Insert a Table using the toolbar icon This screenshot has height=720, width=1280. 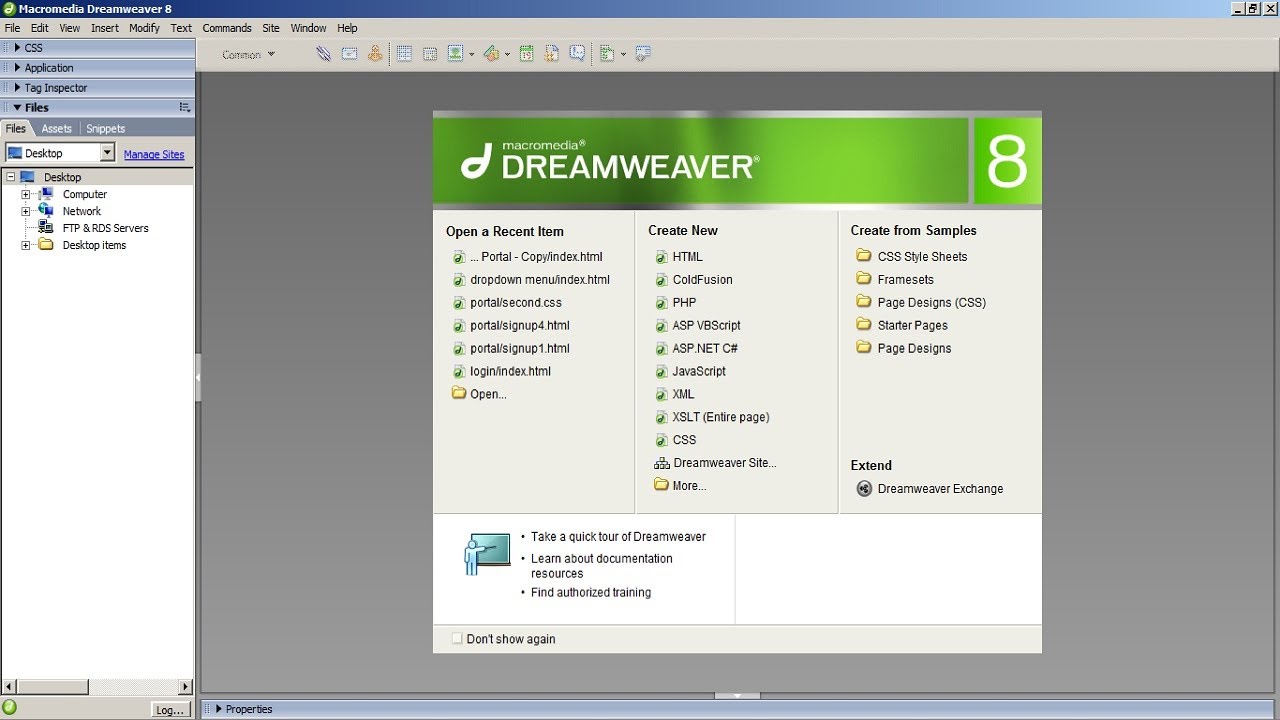tap(404, 54)
